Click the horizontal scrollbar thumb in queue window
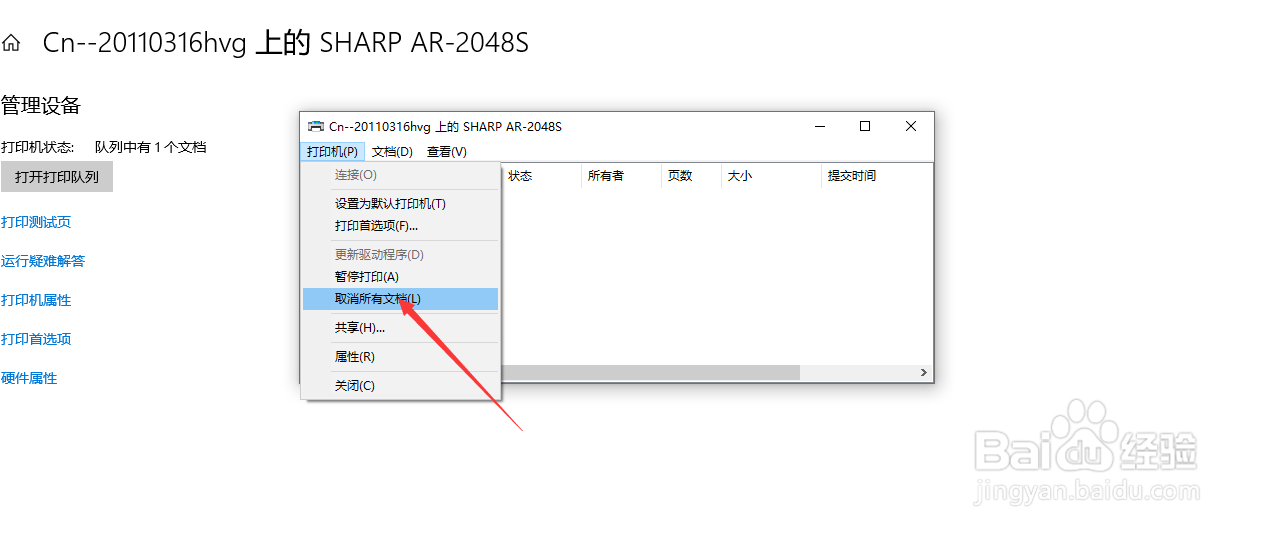The image size is (1270, 535). coord(650,372)
